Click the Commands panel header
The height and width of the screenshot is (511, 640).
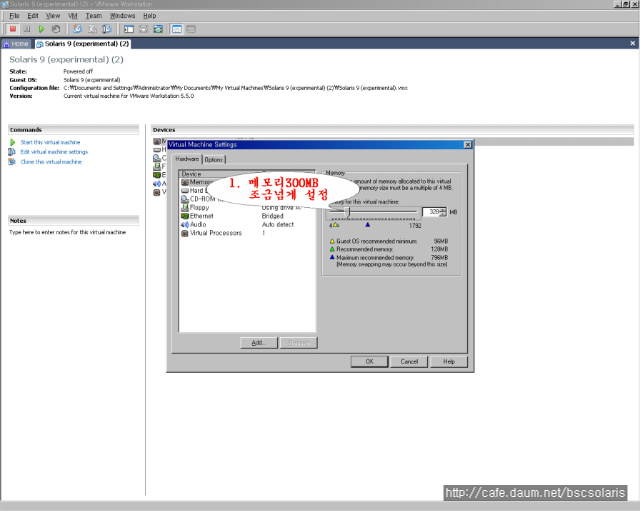pyautogui.click(x=73, y=130)
